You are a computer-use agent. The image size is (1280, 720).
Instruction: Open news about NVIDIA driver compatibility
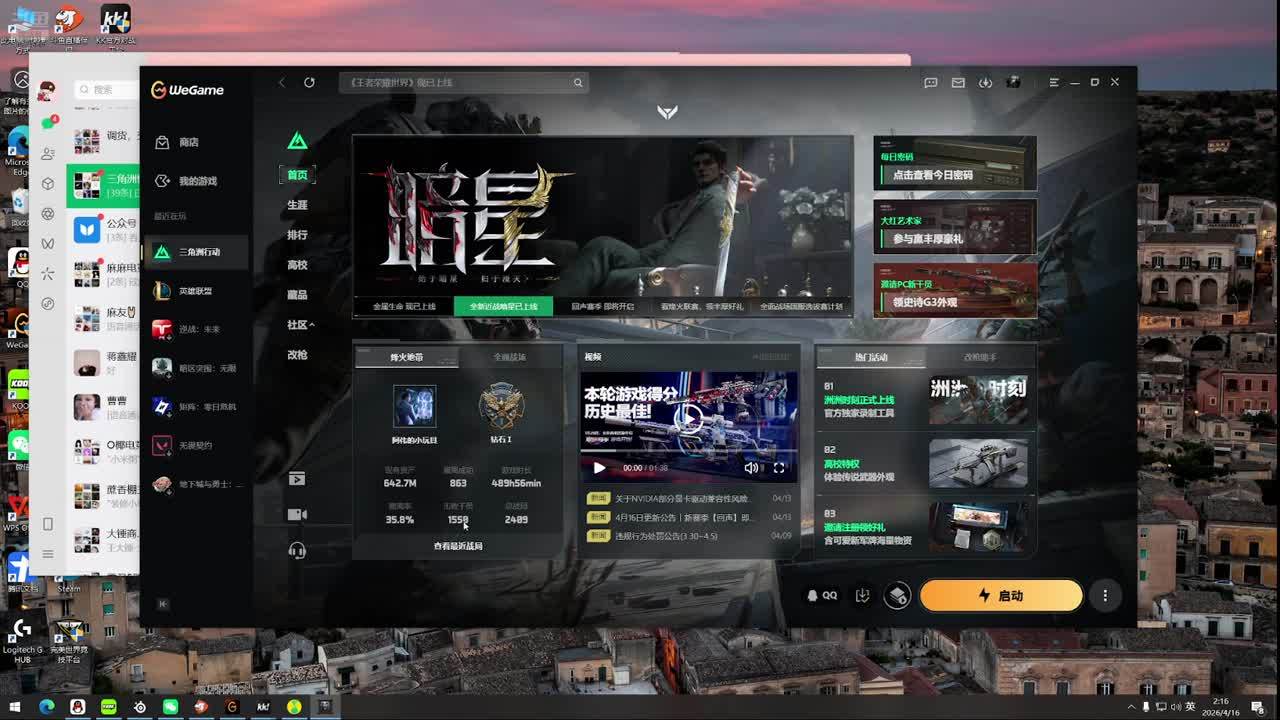[689, 498]
